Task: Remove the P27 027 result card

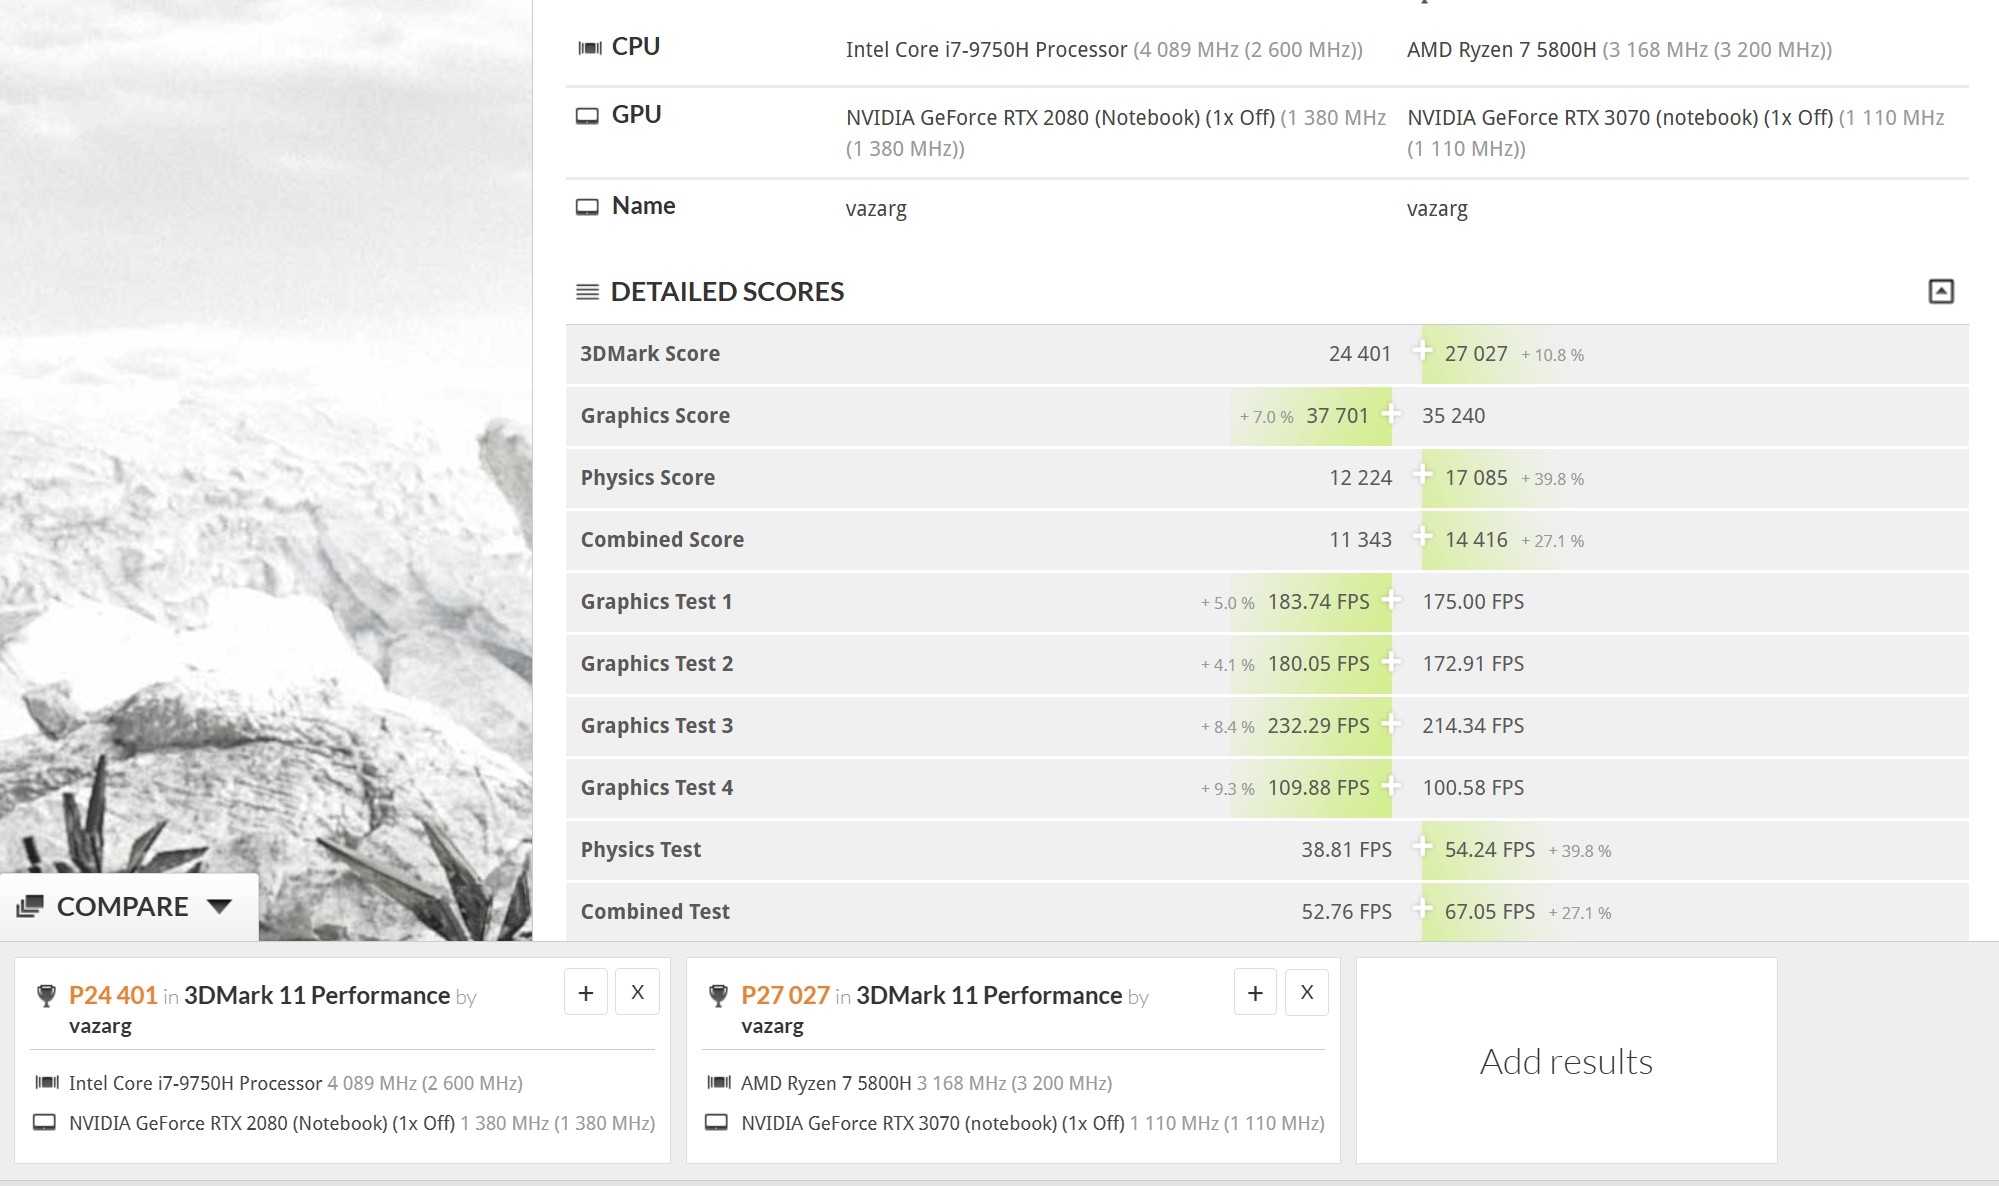Action: click(x=1306, y=992)
